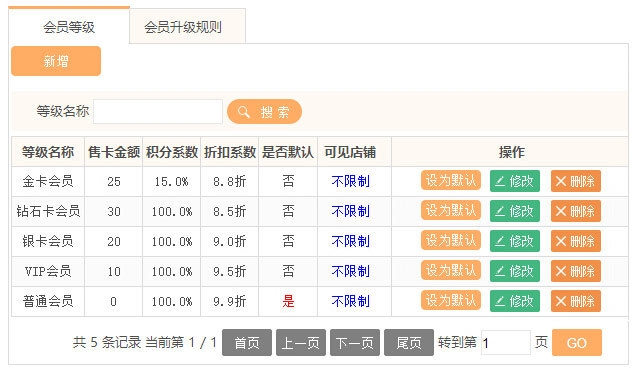Viewport: 637px width, 380px height.
Task: Delete the VIP会员 row
Action: coord(576,271)
